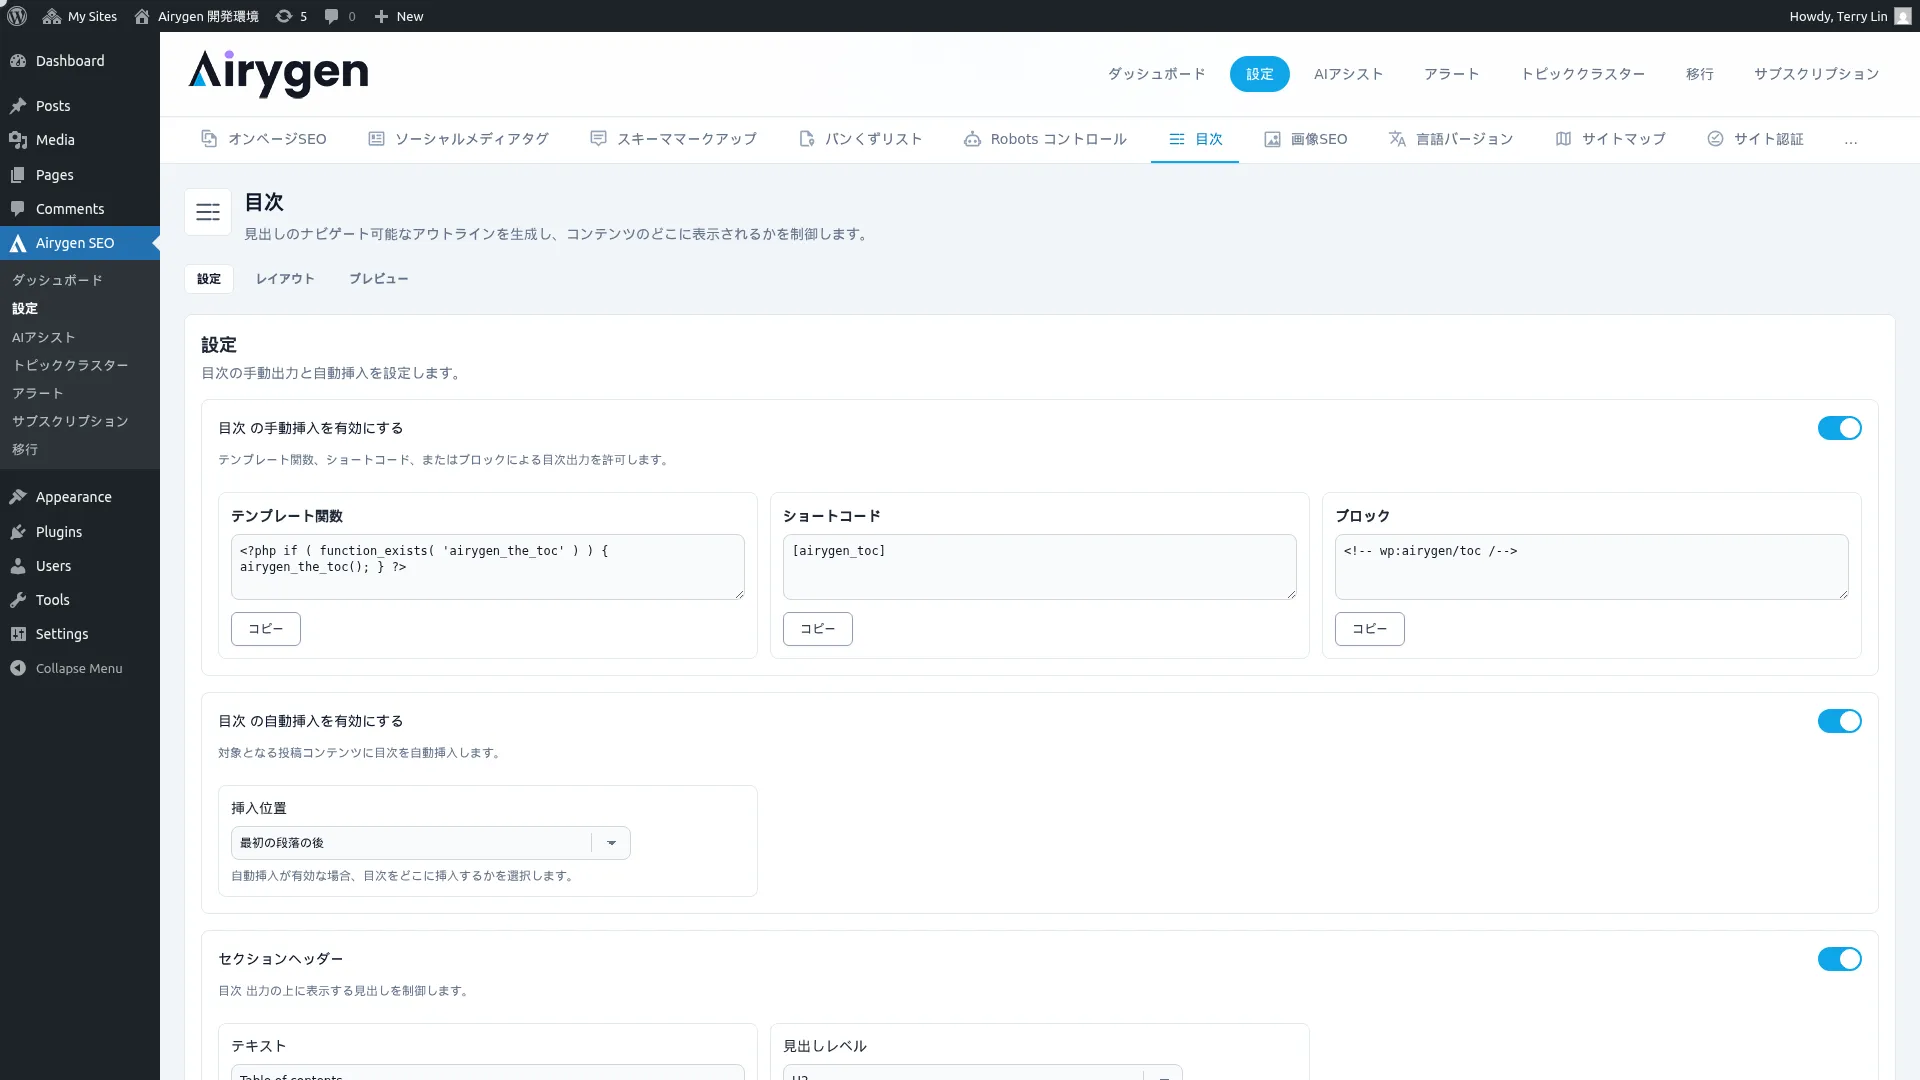Click the オンページSEO tab icon
Viewport: 1920px width, 1080px height.
click(209, 139)
